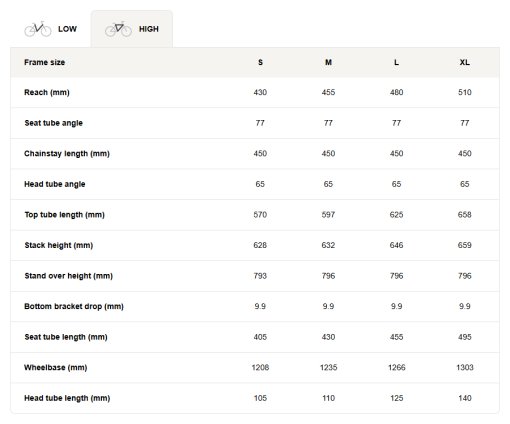Select the HIGH geometry tab
This screenshot has width=510, height=424.
(132, 29)
